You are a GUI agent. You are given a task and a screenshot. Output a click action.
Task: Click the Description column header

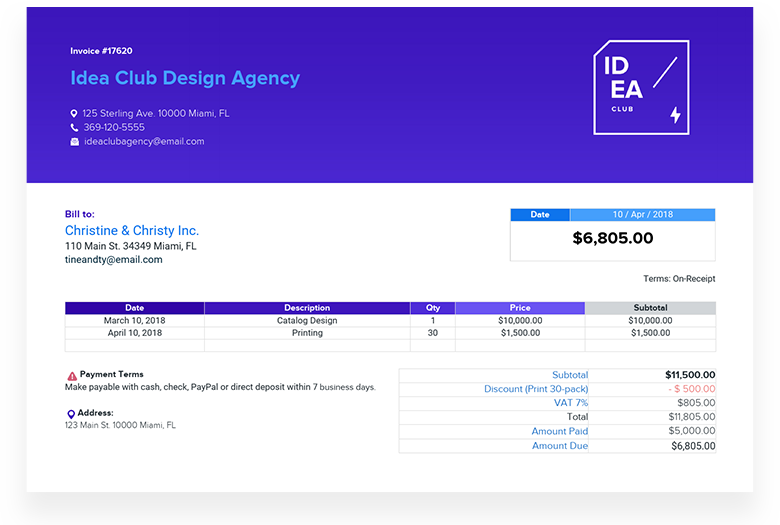click(x=307, y=308)
